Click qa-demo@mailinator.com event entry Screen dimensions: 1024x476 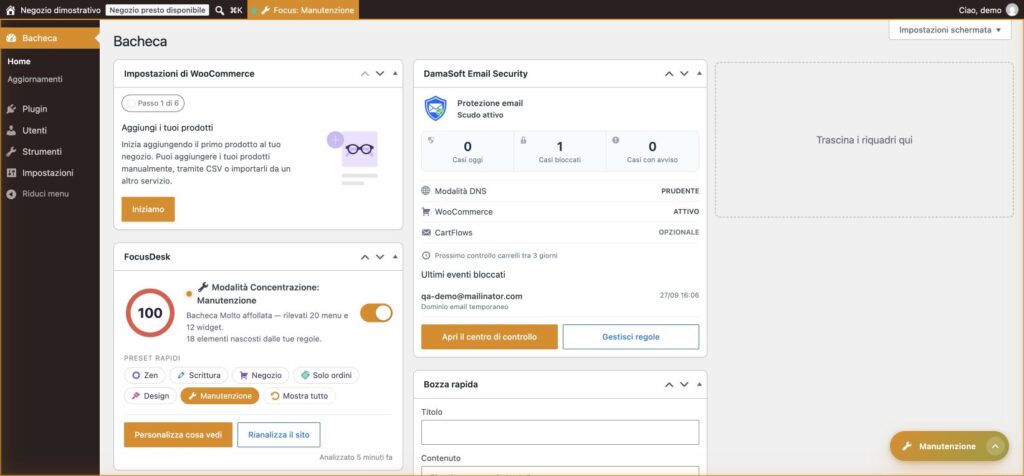pos(560,301)
